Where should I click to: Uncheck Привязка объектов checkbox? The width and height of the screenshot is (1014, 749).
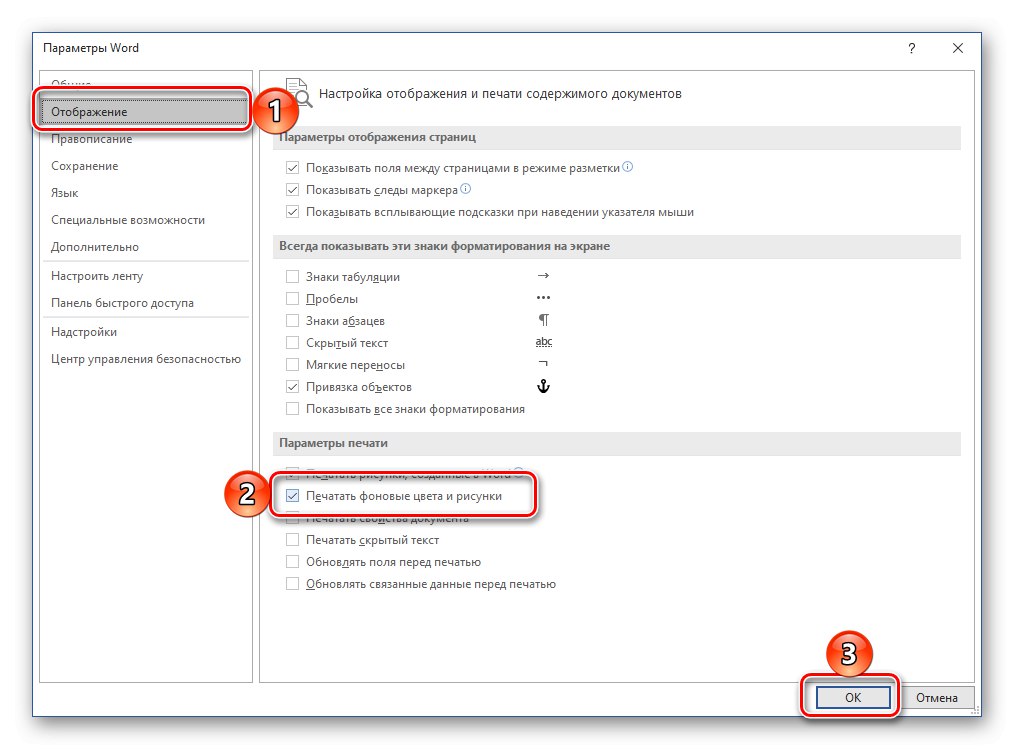(292, 387)
